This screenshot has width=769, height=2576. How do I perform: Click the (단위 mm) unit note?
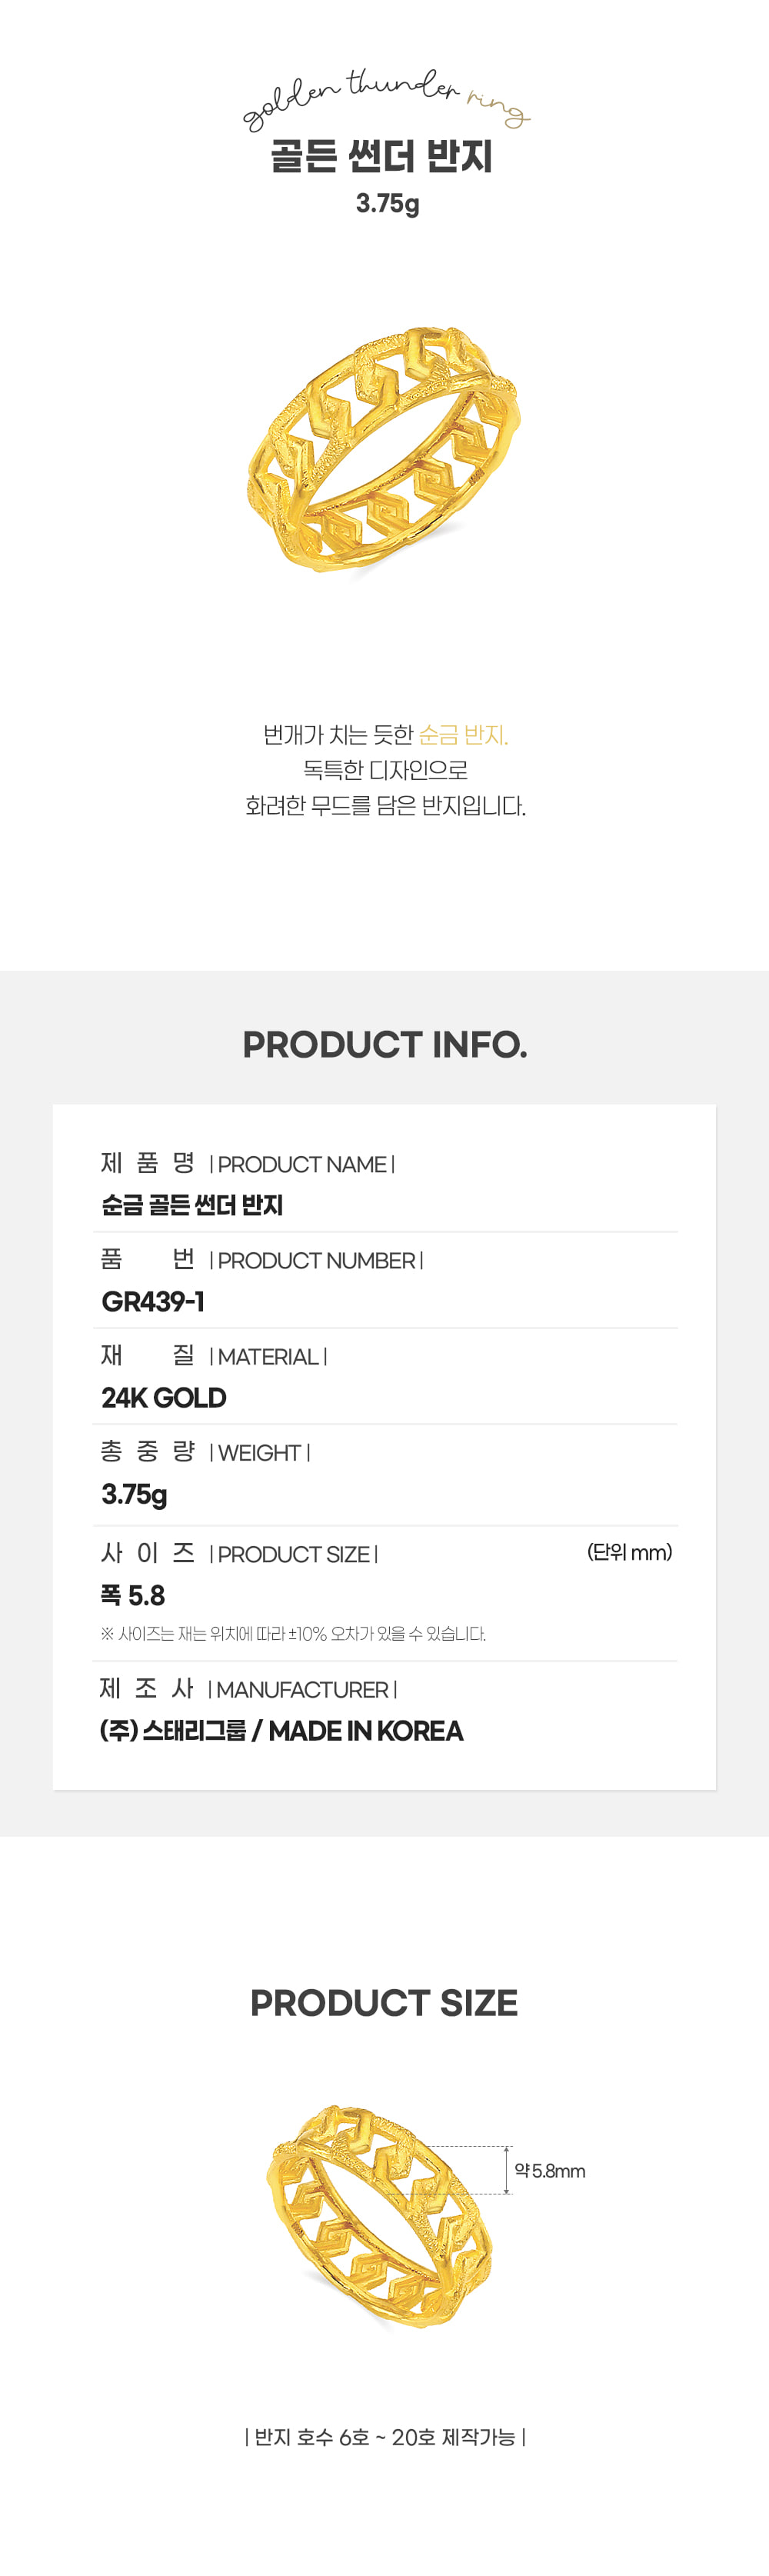click(630, 1552)
